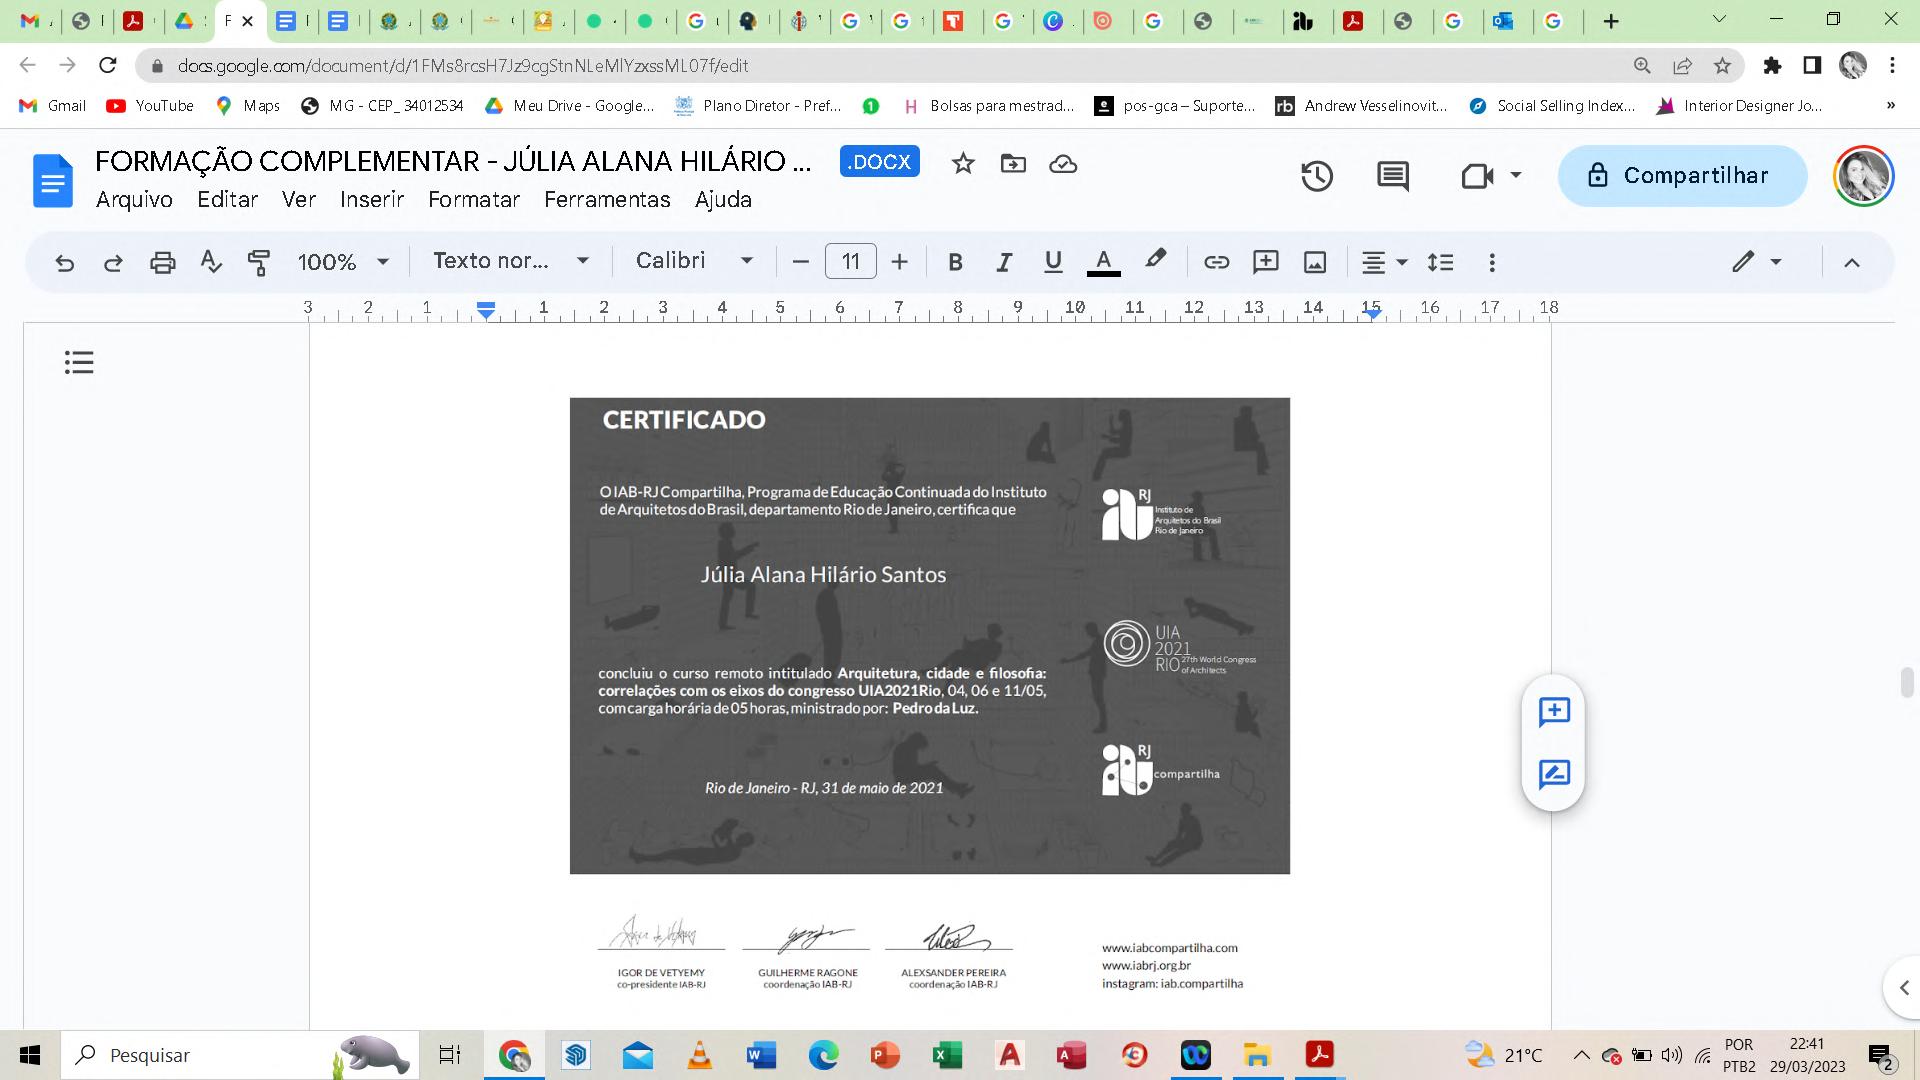The height and width of the screenshot is (1080, 1920).
Task: Click the Undo arrow icon
Action: (x=65, y=262)
